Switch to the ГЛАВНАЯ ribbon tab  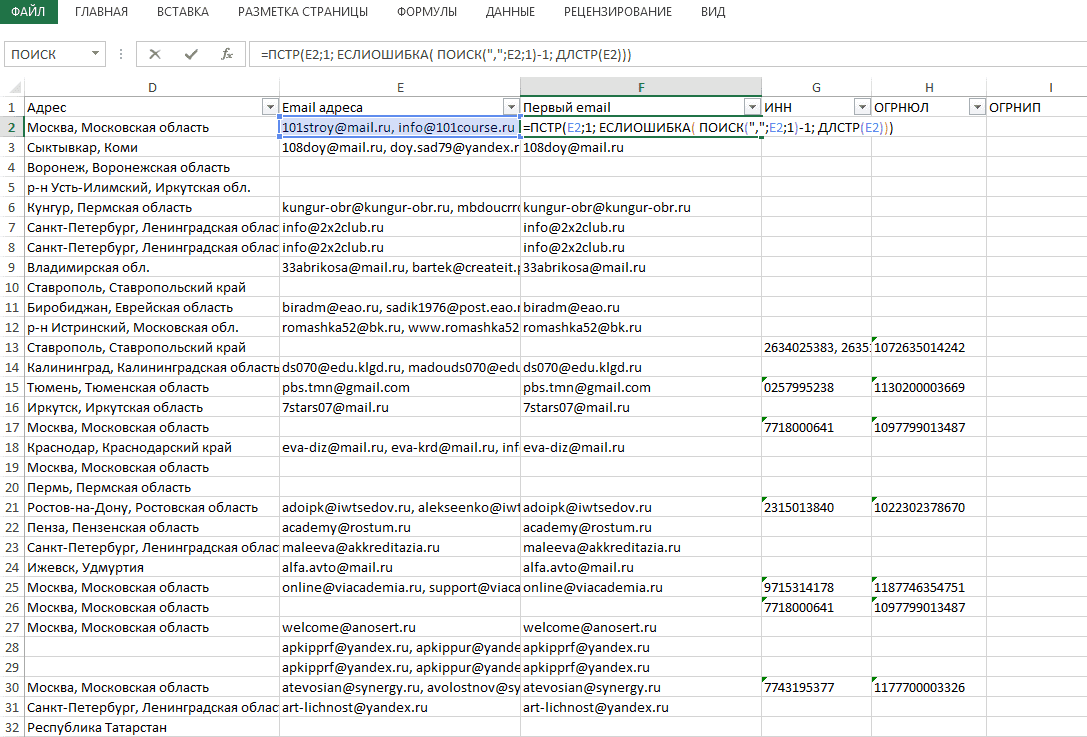point(101,12)
